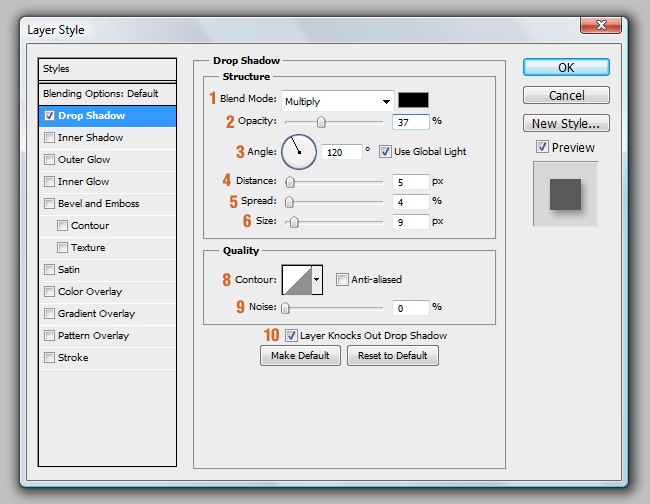Select Bevel and Emboss in styles list
Image resolution: width=650 pixels, height=504 pixels.
(98, 204)
